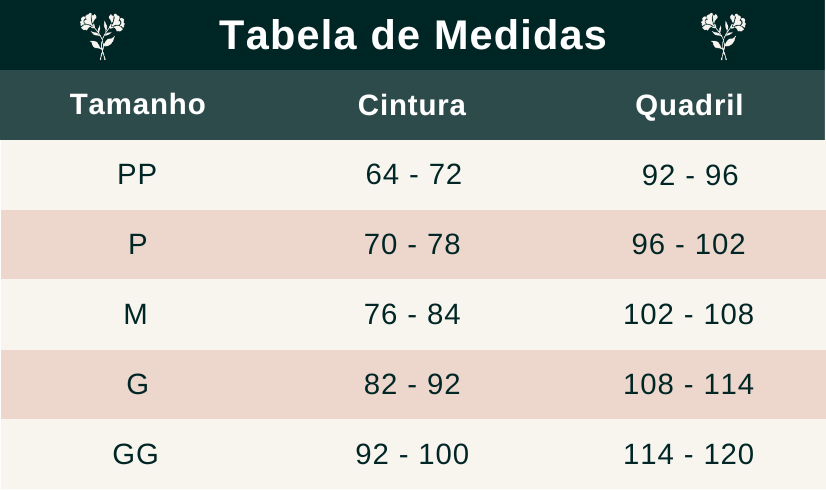
Task: Select the G size cell
Action: (x=137, y=384)
